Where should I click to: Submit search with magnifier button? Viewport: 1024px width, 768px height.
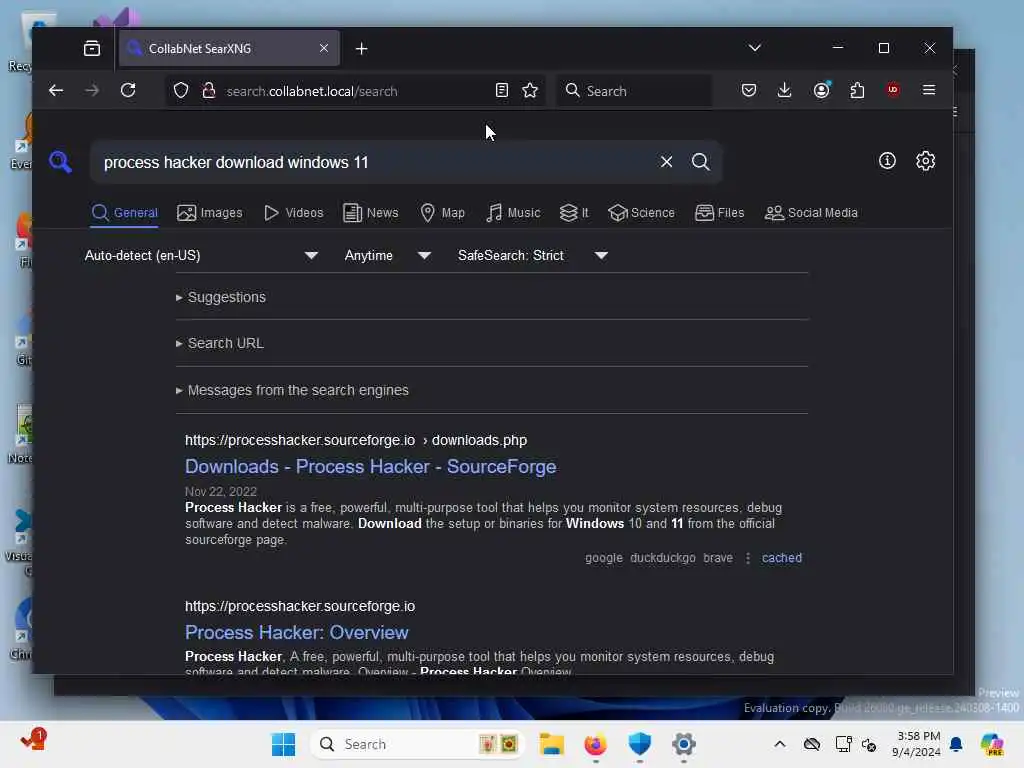click(700, 161)
